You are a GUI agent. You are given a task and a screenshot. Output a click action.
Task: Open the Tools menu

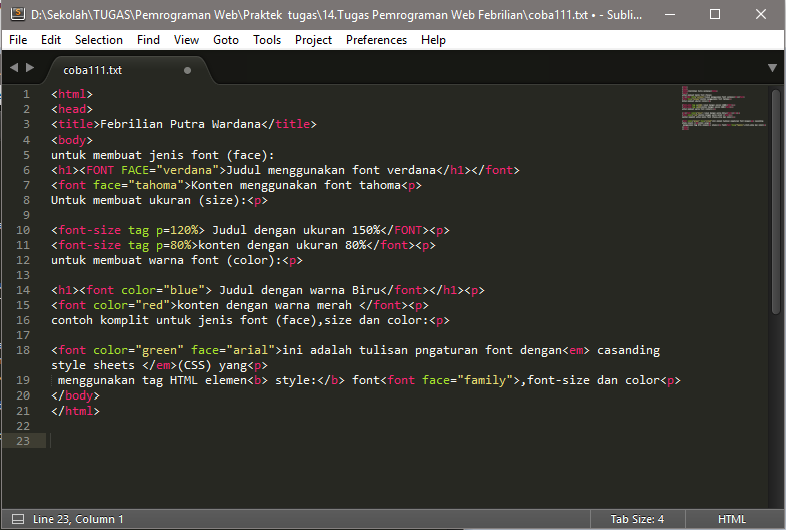[x=267, y=40]
